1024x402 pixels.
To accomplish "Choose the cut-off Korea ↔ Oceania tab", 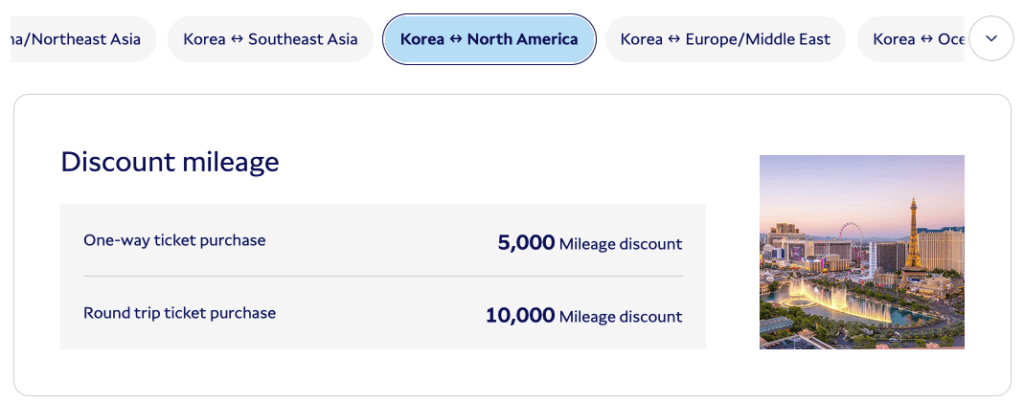I will (x=915, y=40).
